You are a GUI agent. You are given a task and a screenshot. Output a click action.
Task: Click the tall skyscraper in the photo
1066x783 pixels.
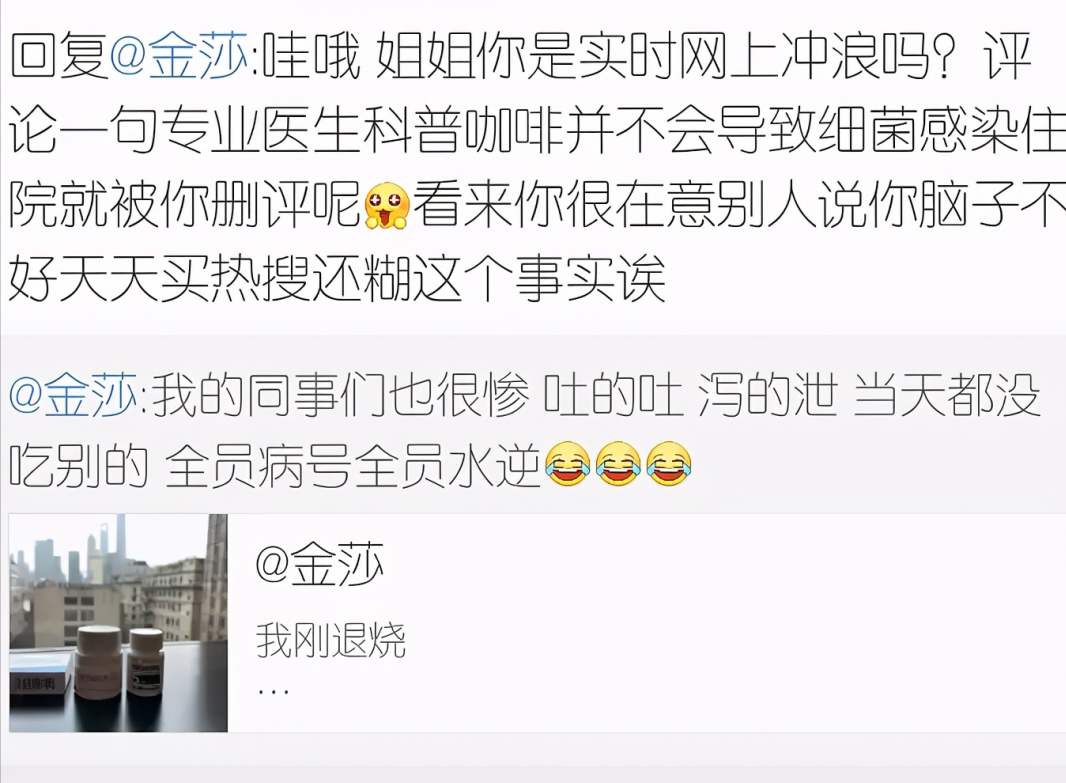point(121,538)
